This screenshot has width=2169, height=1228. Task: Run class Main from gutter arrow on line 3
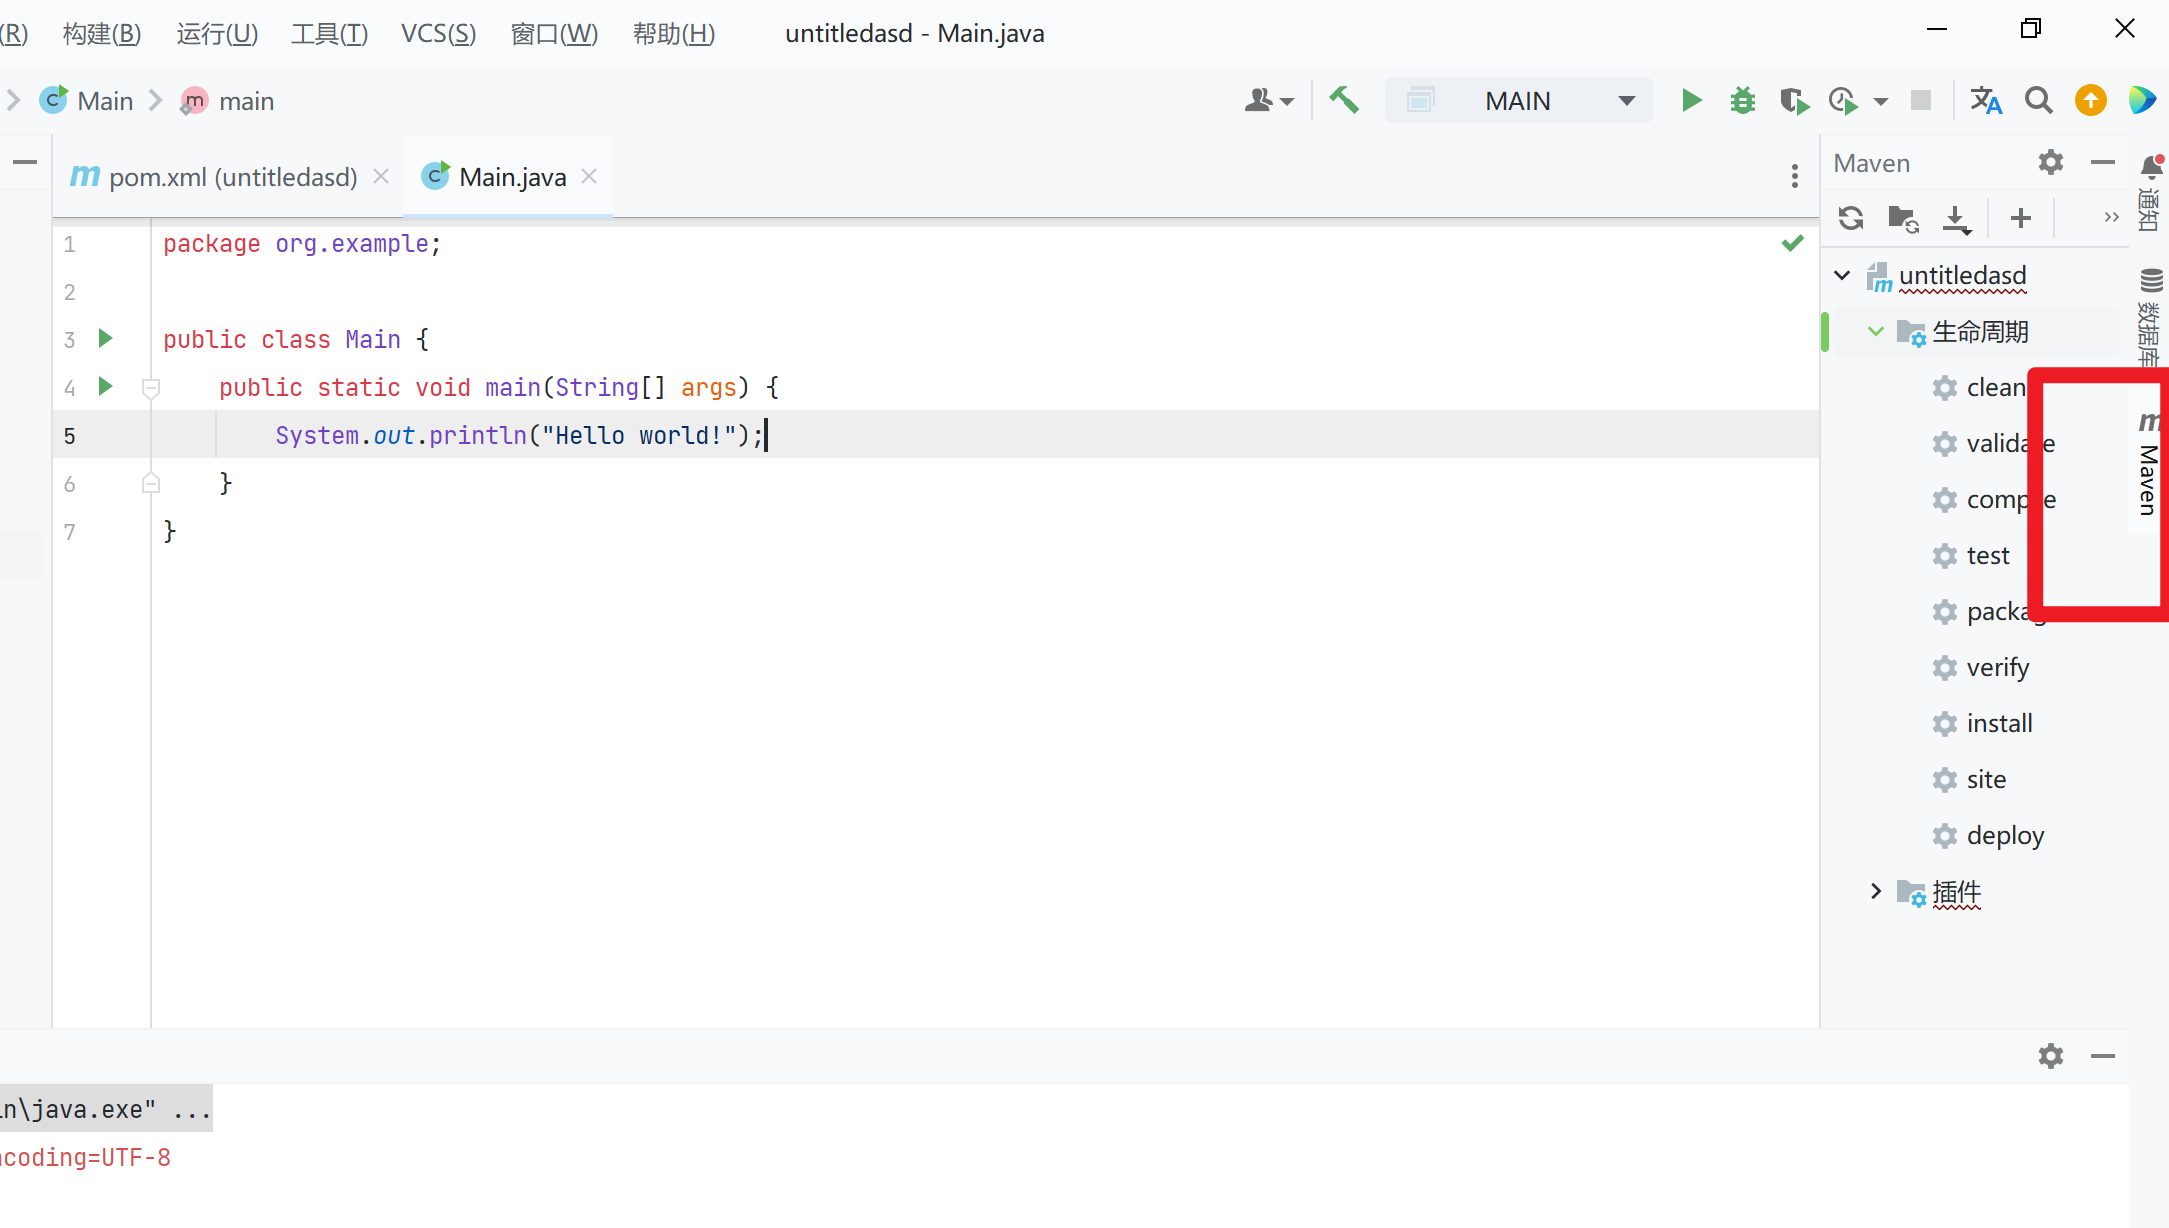[105, 339]
